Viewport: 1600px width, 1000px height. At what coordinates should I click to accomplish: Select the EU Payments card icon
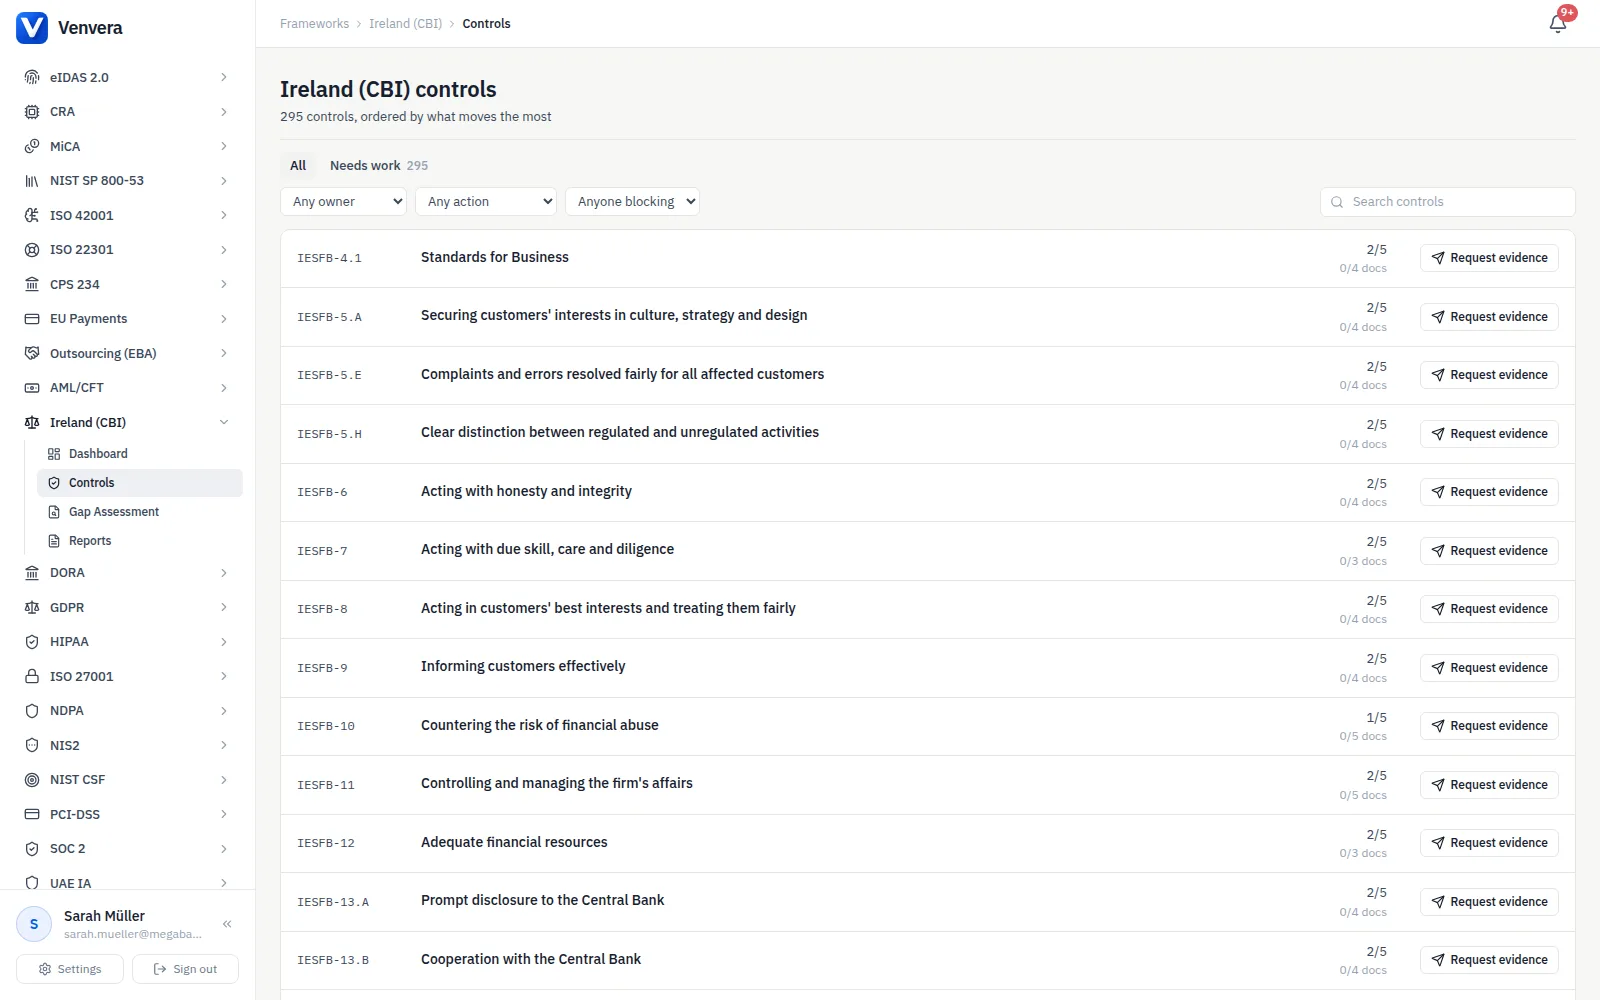32,319
